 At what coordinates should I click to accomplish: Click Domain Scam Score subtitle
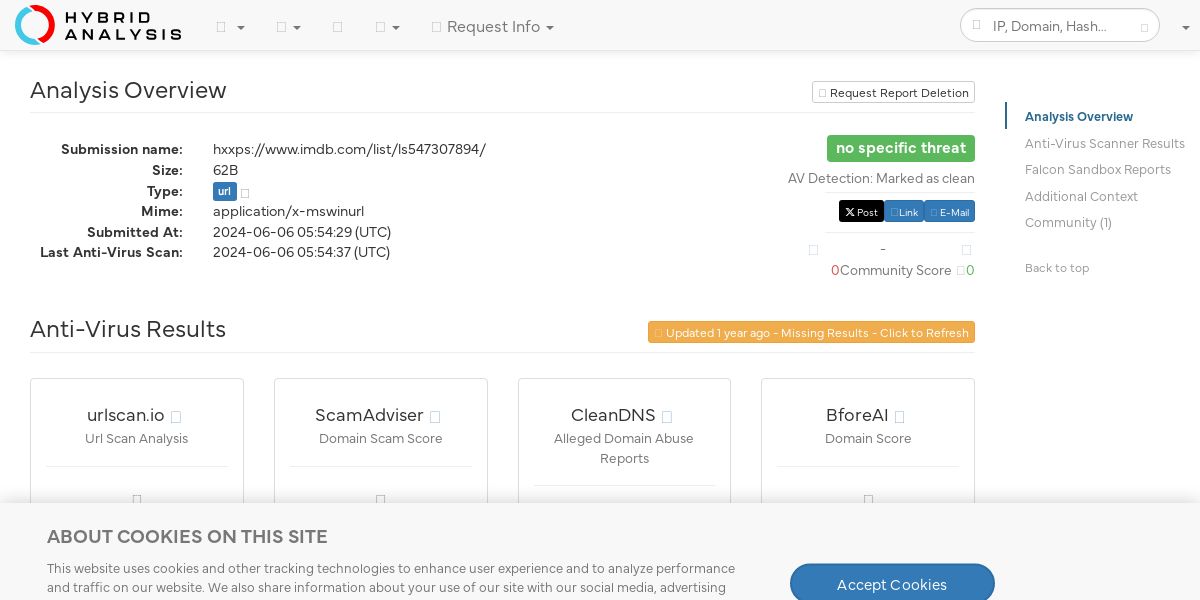pyautogui.click(x=381, y=438)
